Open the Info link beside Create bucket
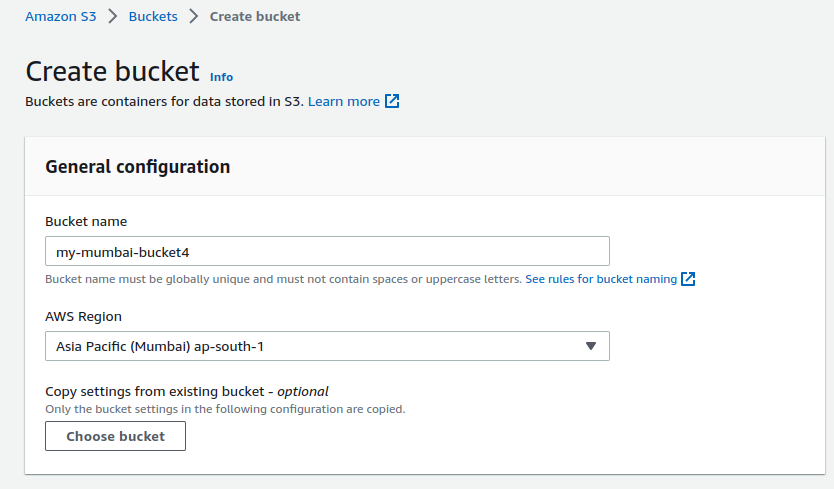The image size is (834, 489). [x=221, y=77]
